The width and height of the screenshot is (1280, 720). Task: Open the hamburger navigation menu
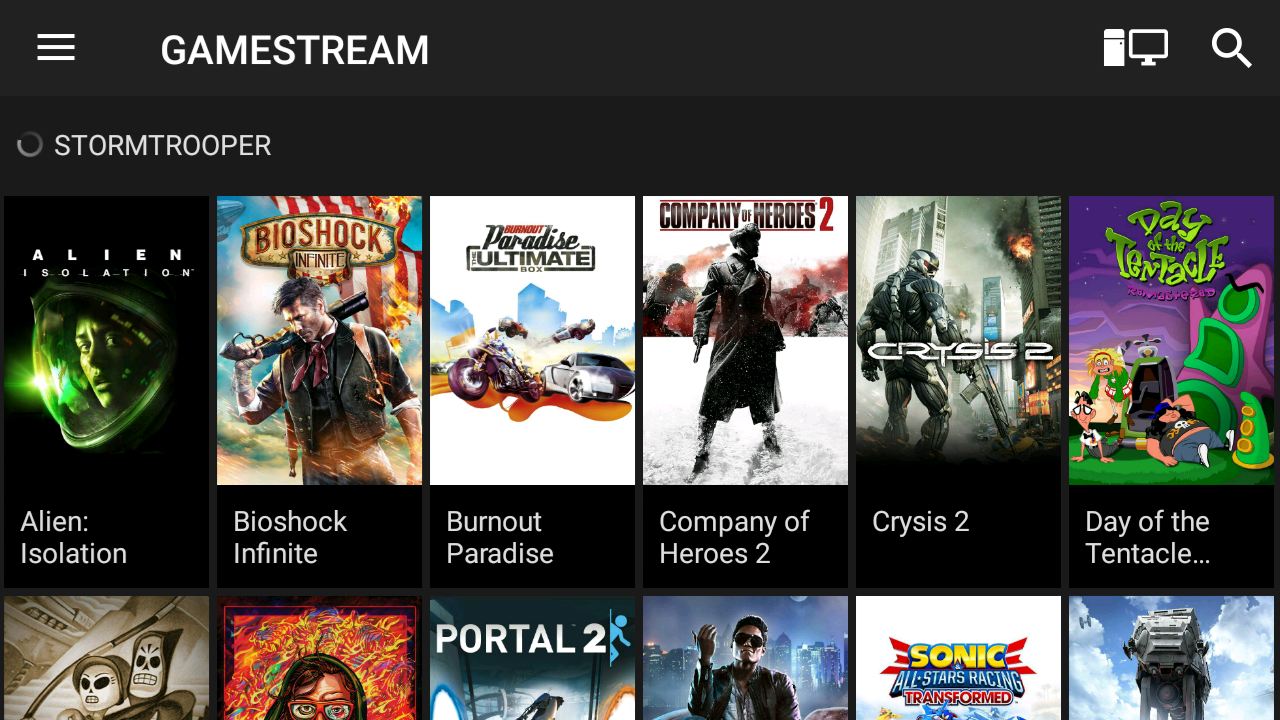[x=56, y=48]
